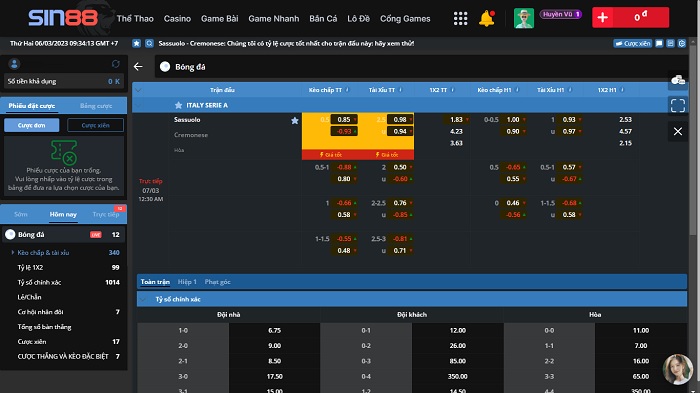Open the live chat support avatar
Screen dimensions: 700x393
click(678, 369)
